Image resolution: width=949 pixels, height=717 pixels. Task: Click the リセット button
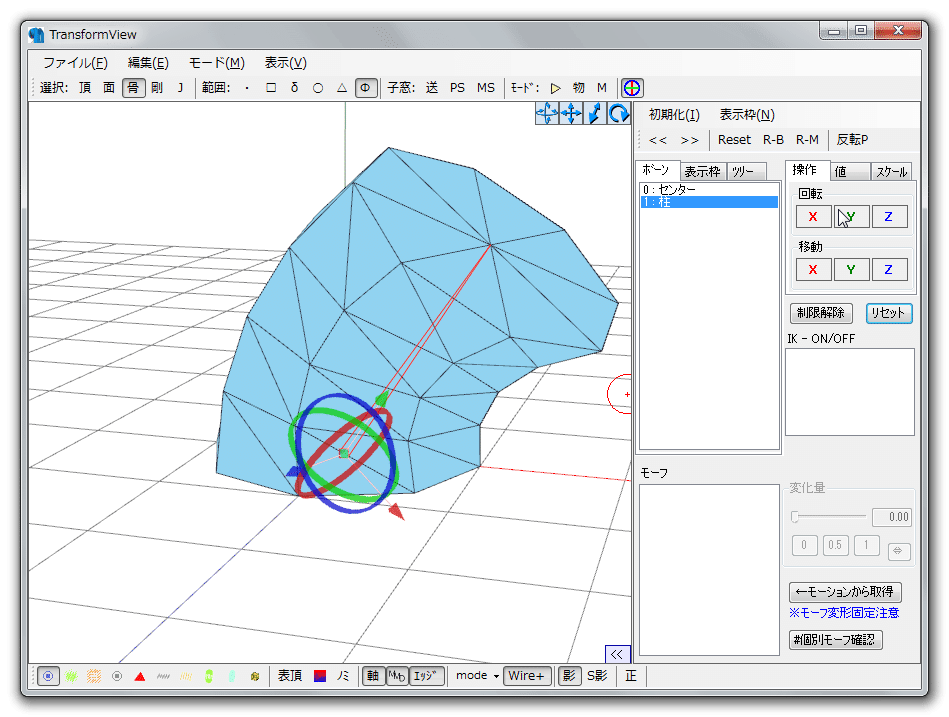point(888,313)
